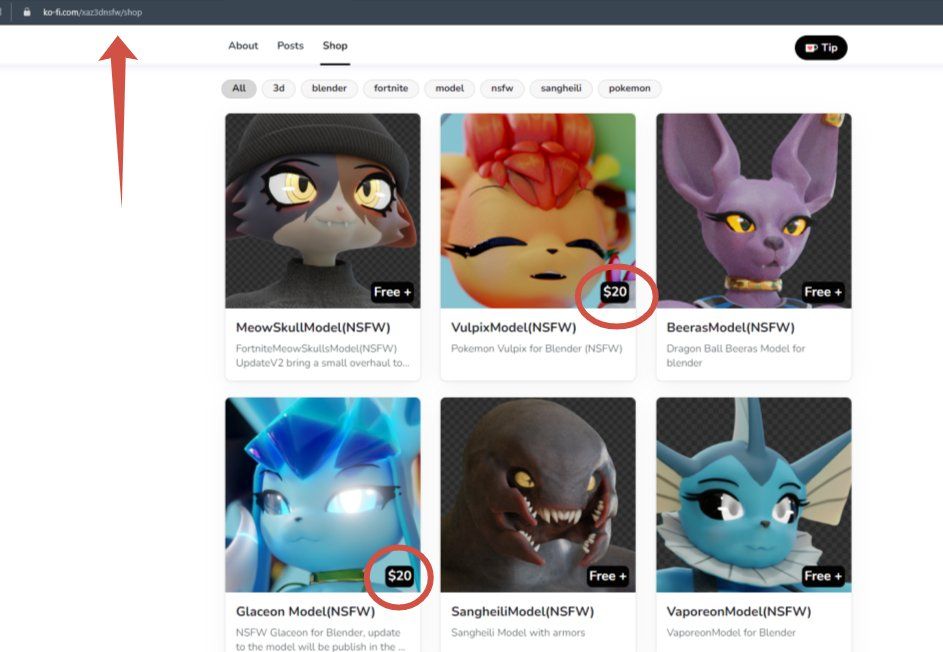Click Free + badge on VaporeonModel
Image resolution: width=943 pixels, height=652 pixels.
click(x=823, y=576)
